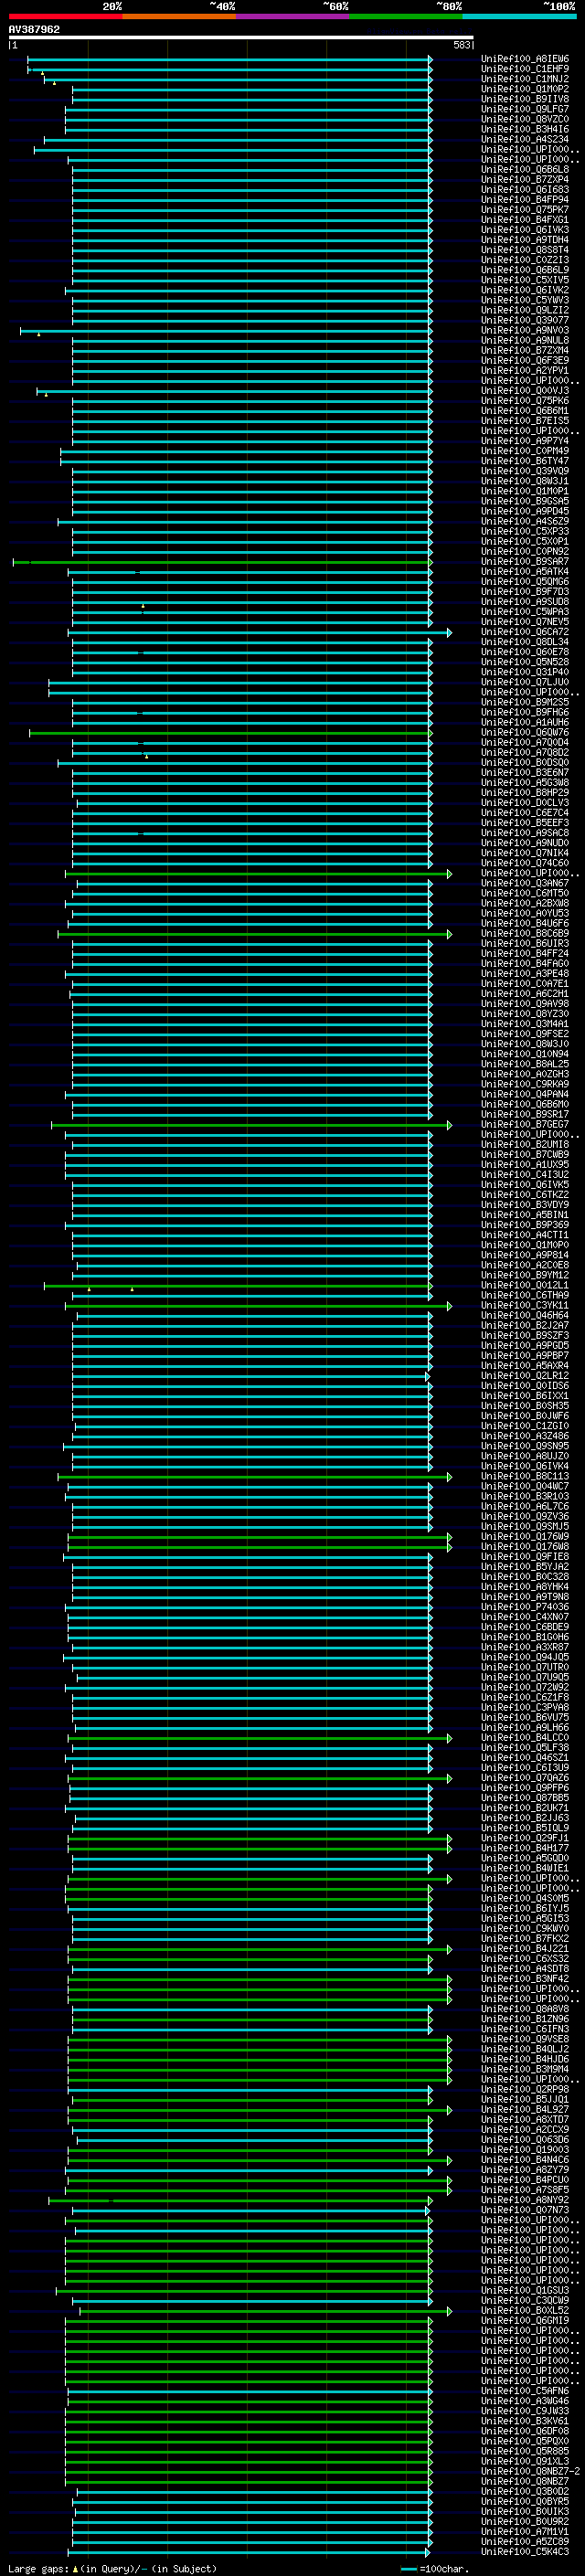Select hit UniRef100_B4FF24
This screenshot has width=585, height=2576.
pos(525,954)
